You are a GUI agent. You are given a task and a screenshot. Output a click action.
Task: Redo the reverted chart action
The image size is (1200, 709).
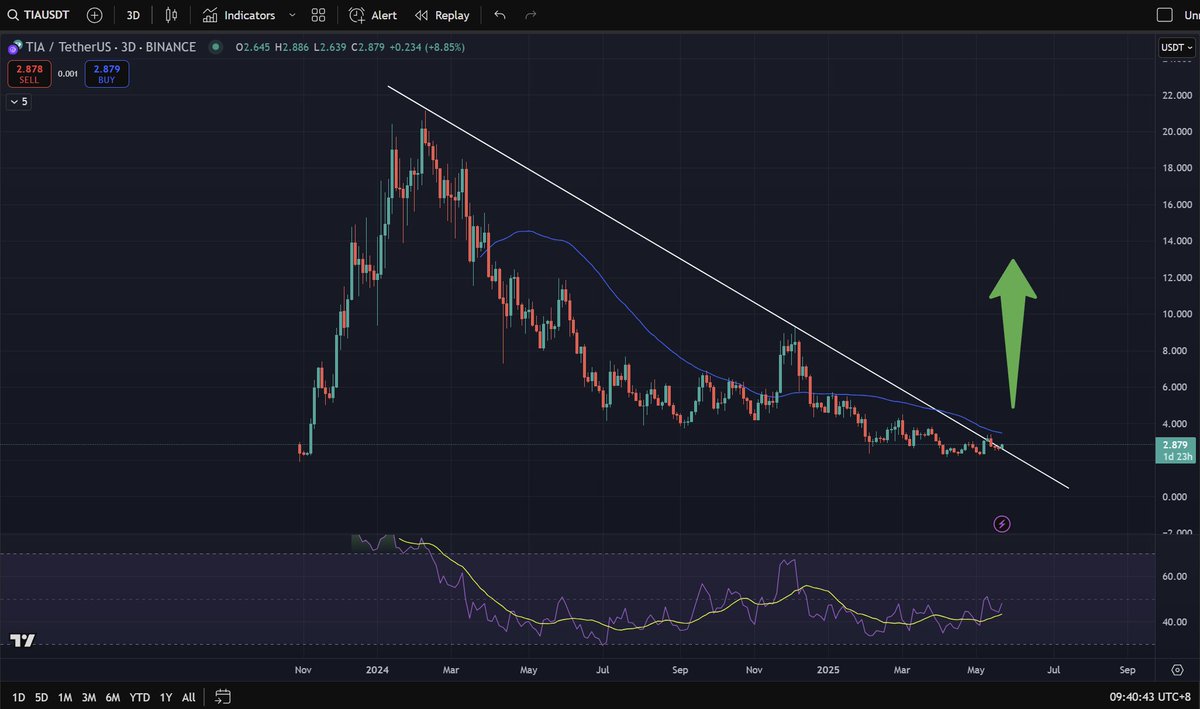(527, 15)
